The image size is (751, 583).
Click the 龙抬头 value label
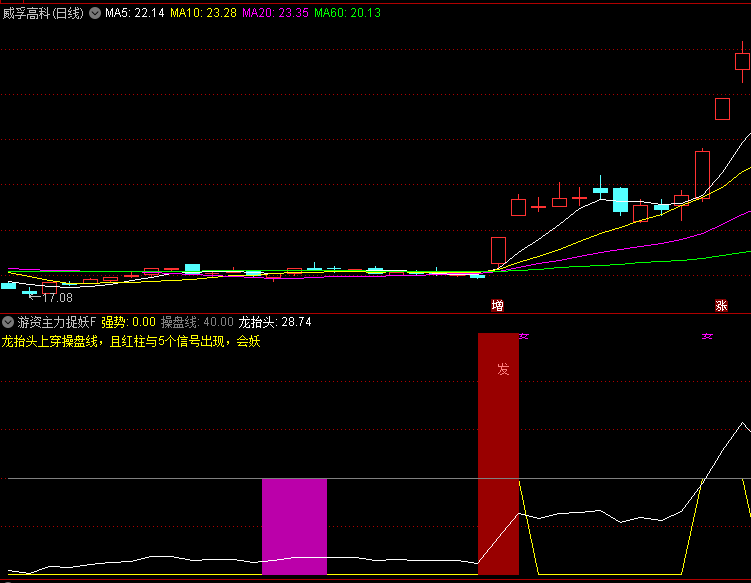275,322
